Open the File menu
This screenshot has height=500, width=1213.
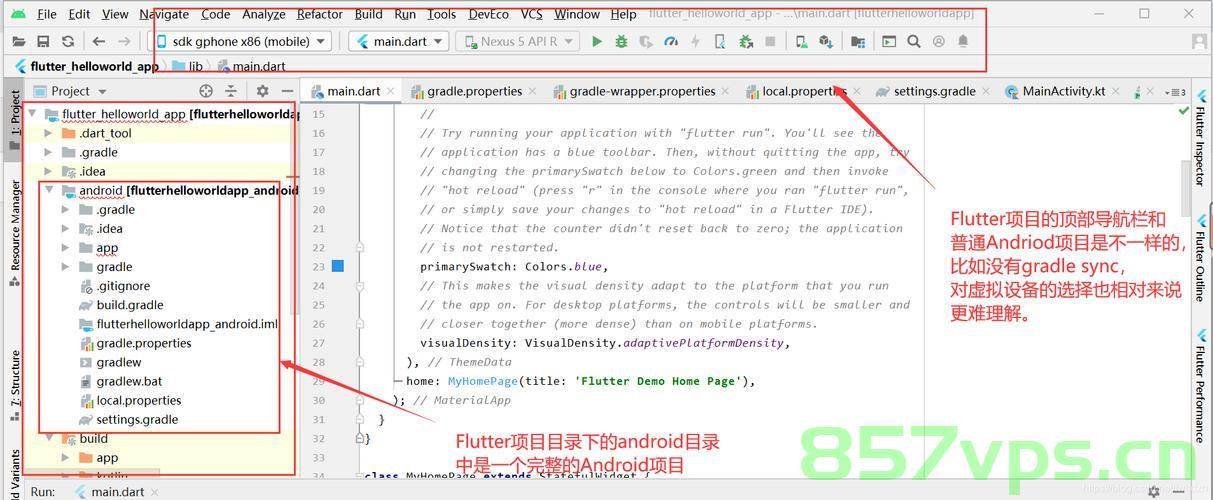(46, 14)
